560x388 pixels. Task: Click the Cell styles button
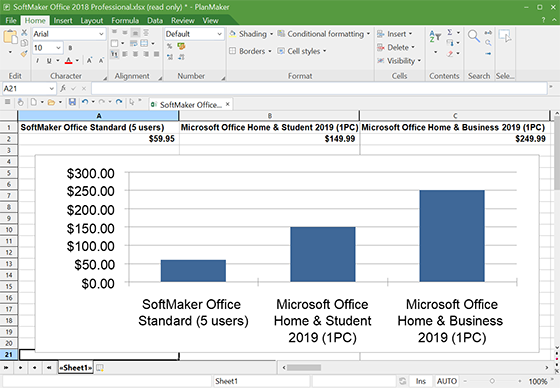302,51
